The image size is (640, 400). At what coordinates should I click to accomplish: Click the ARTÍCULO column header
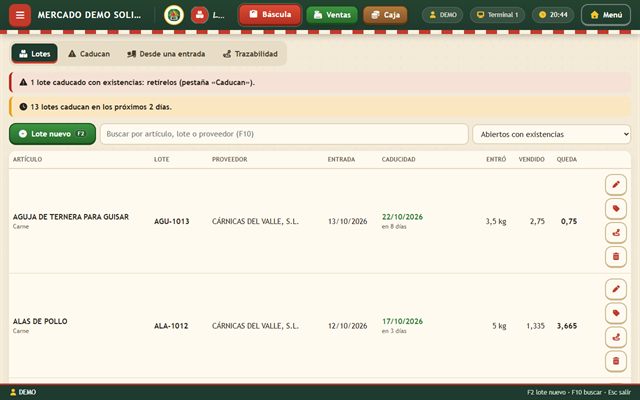[27, 159]
